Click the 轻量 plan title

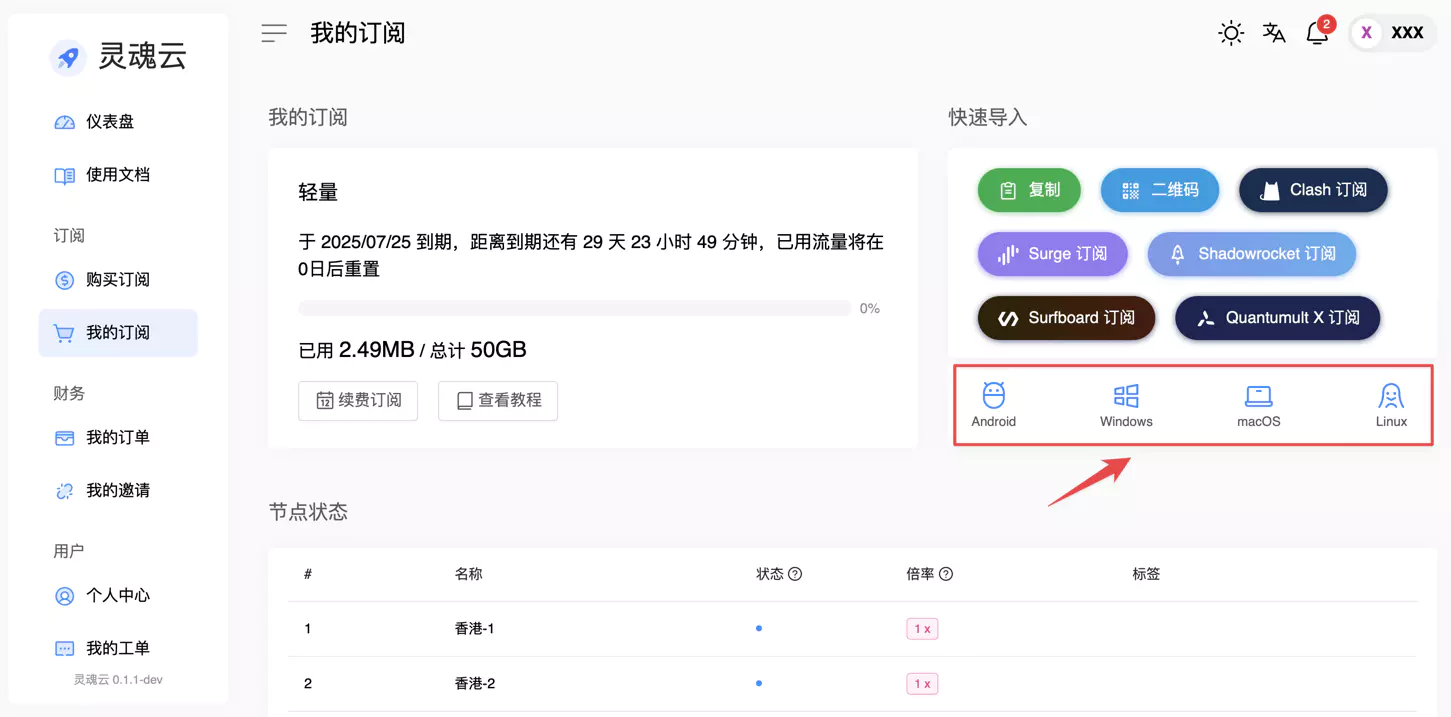(318, 193)
